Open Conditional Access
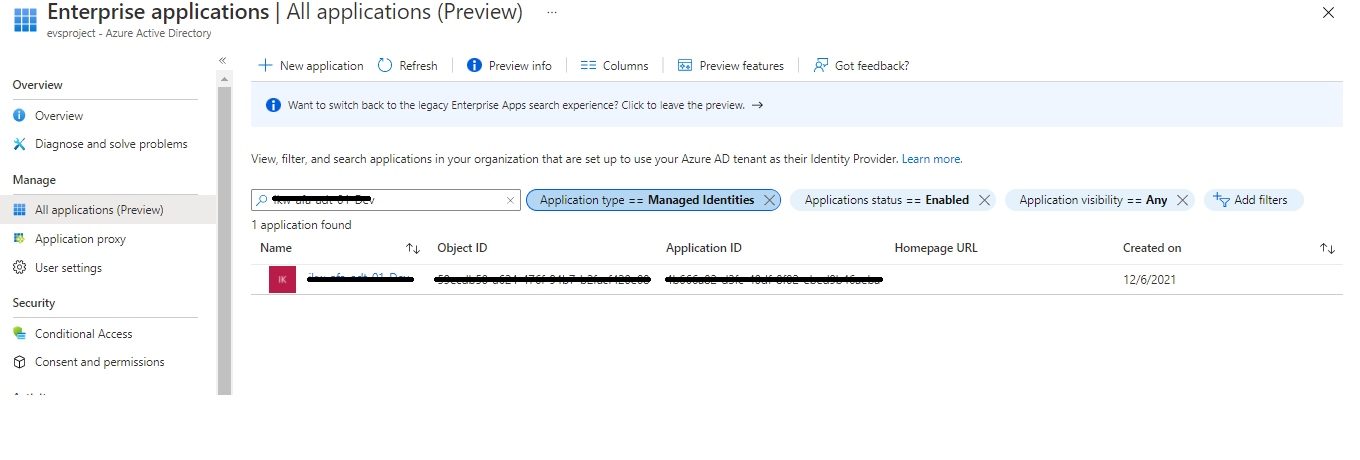This screenshot has height=460, width=1360. point(84,334)
